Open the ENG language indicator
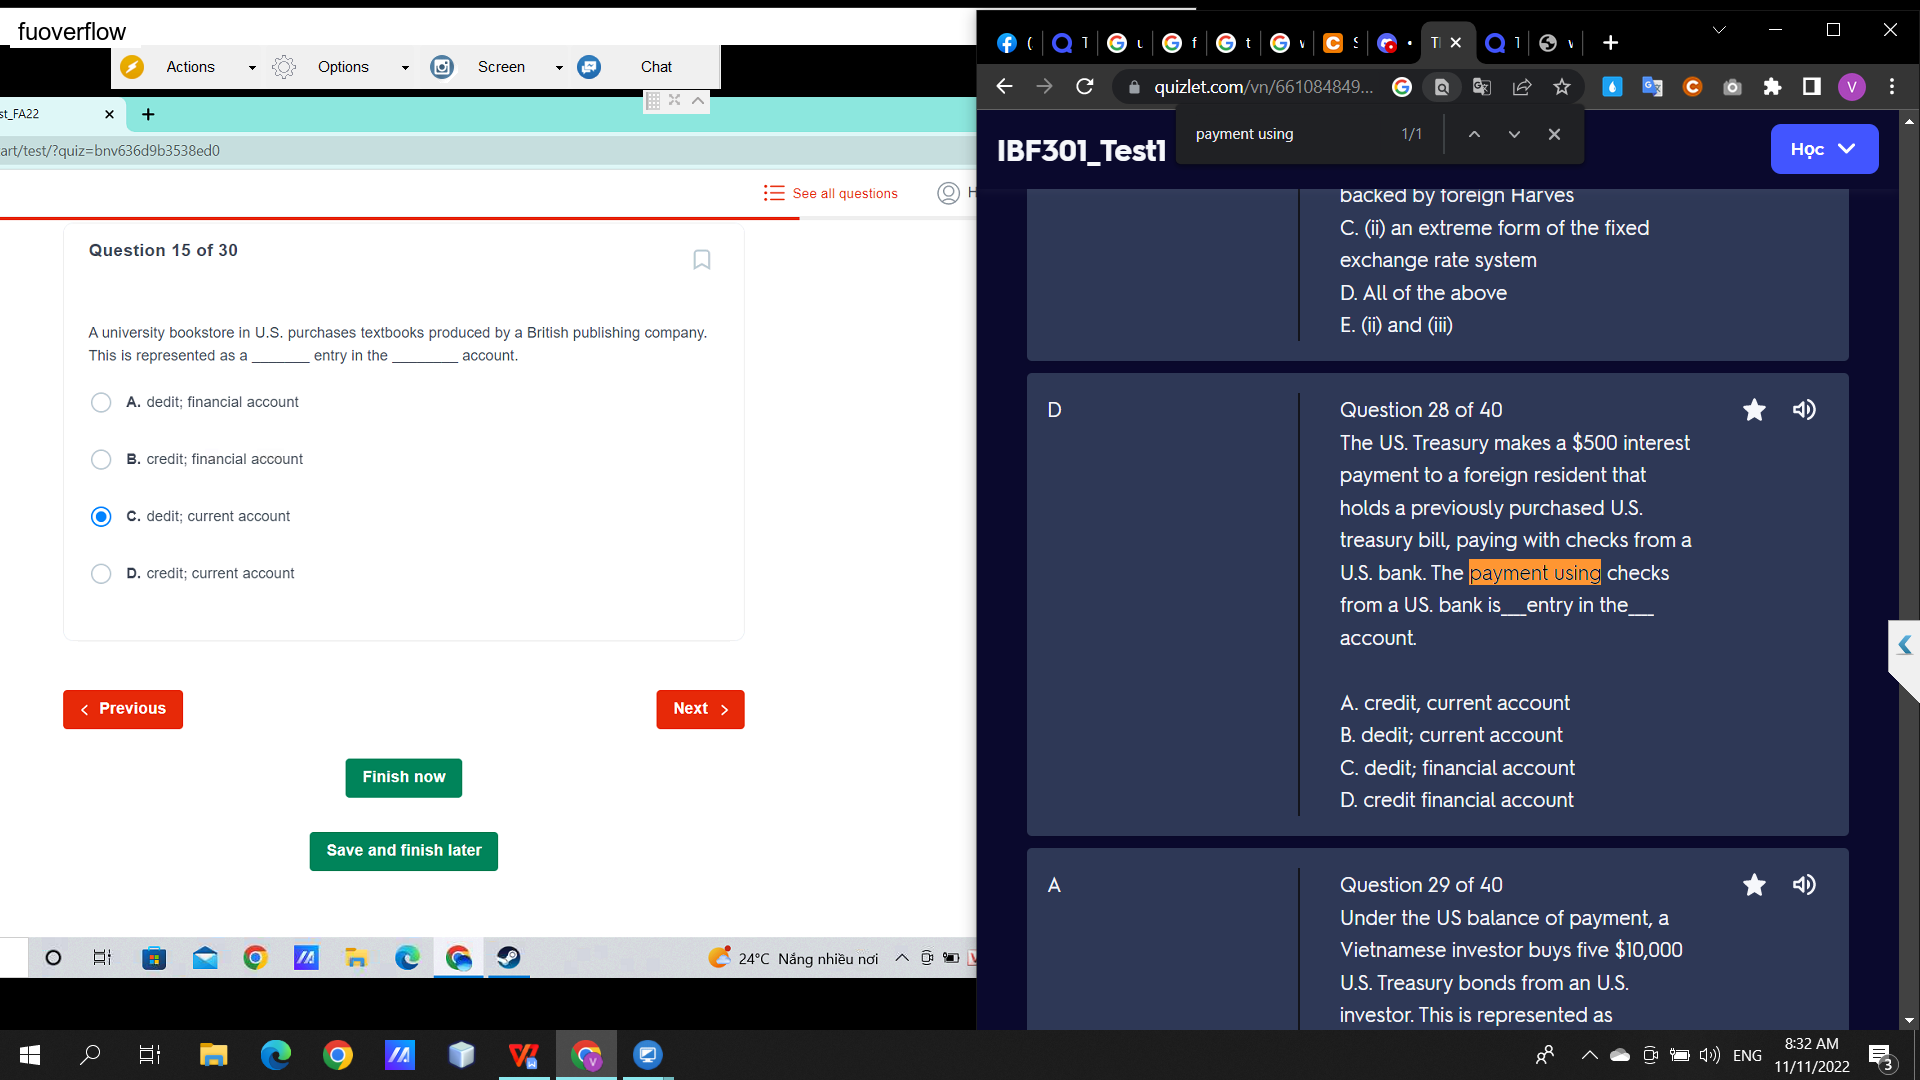This screenshot has width=1920, height=1080. pyautogui.click(x=1747, y=1055)
